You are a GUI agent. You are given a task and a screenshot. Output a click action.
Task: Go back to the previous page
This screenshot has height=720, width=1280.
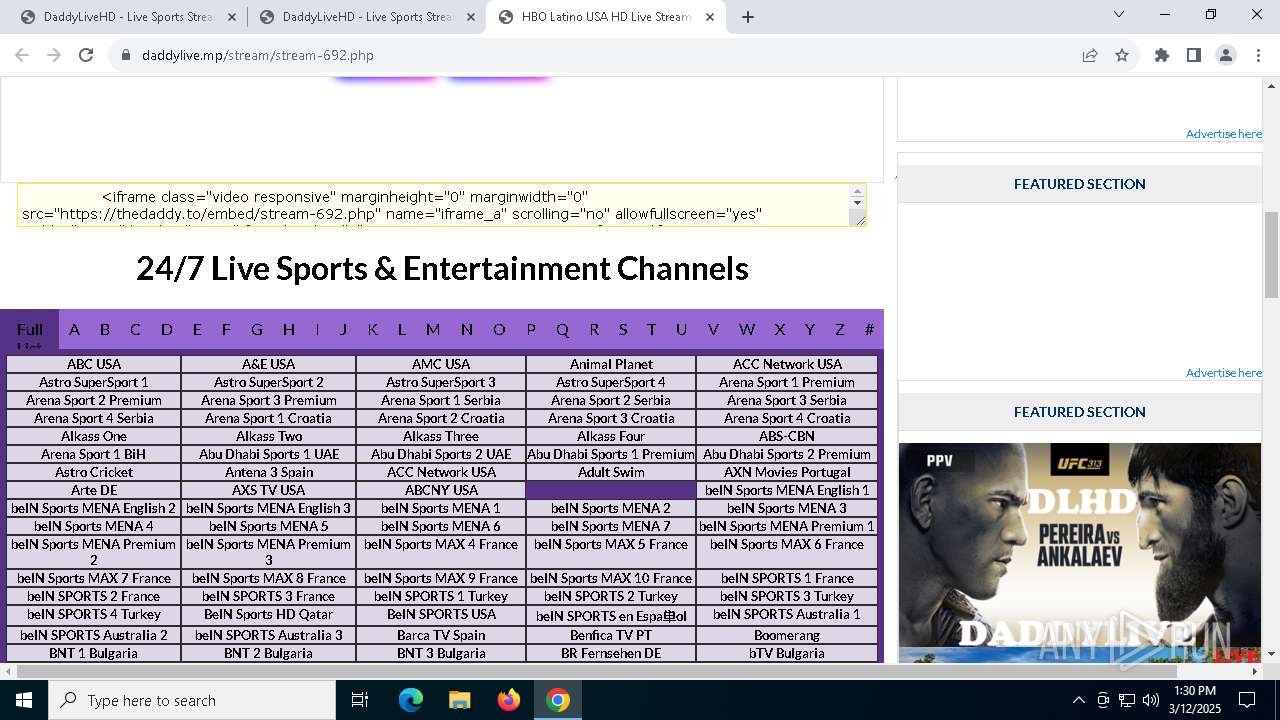tap(22, 55)
